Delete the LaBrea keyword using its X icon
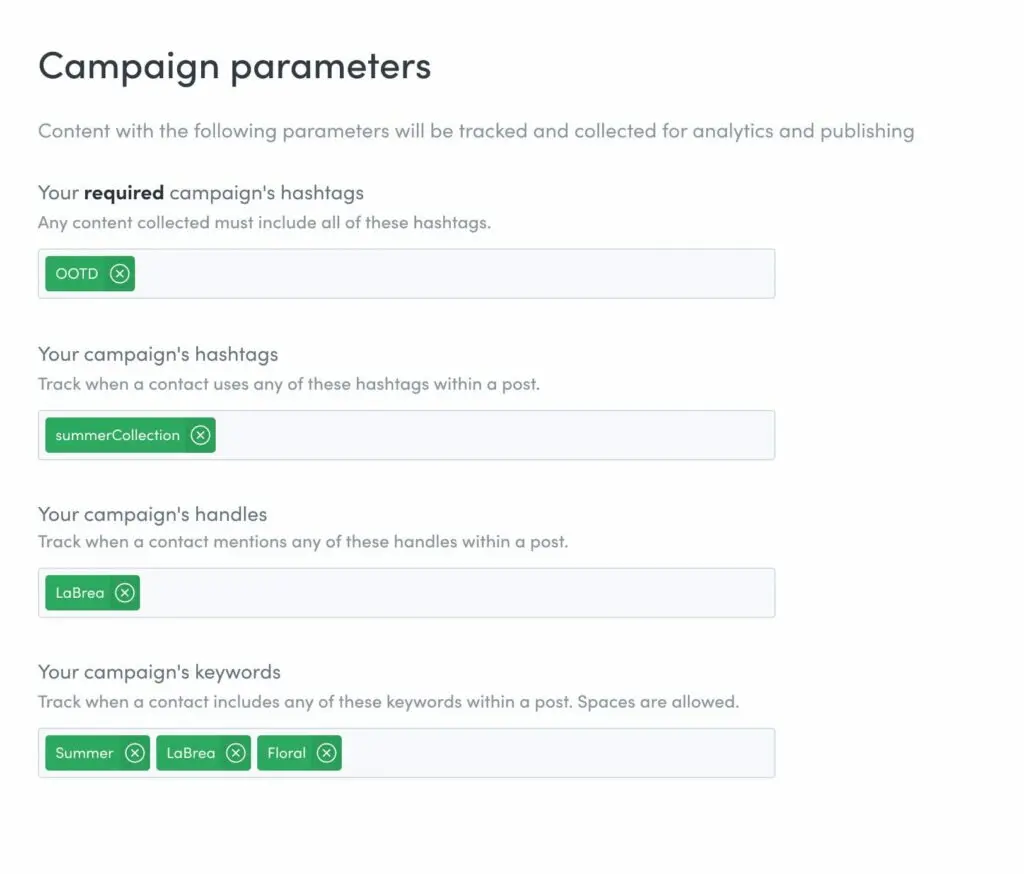This screenshot has width=1024, height=874. pyautogui.click(x=235, y=753)
